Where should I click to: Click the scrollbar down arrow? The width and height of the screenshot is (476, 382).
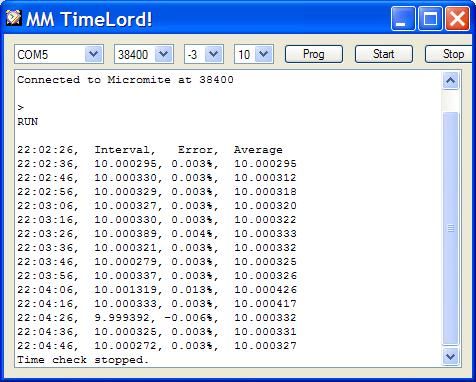451,357
